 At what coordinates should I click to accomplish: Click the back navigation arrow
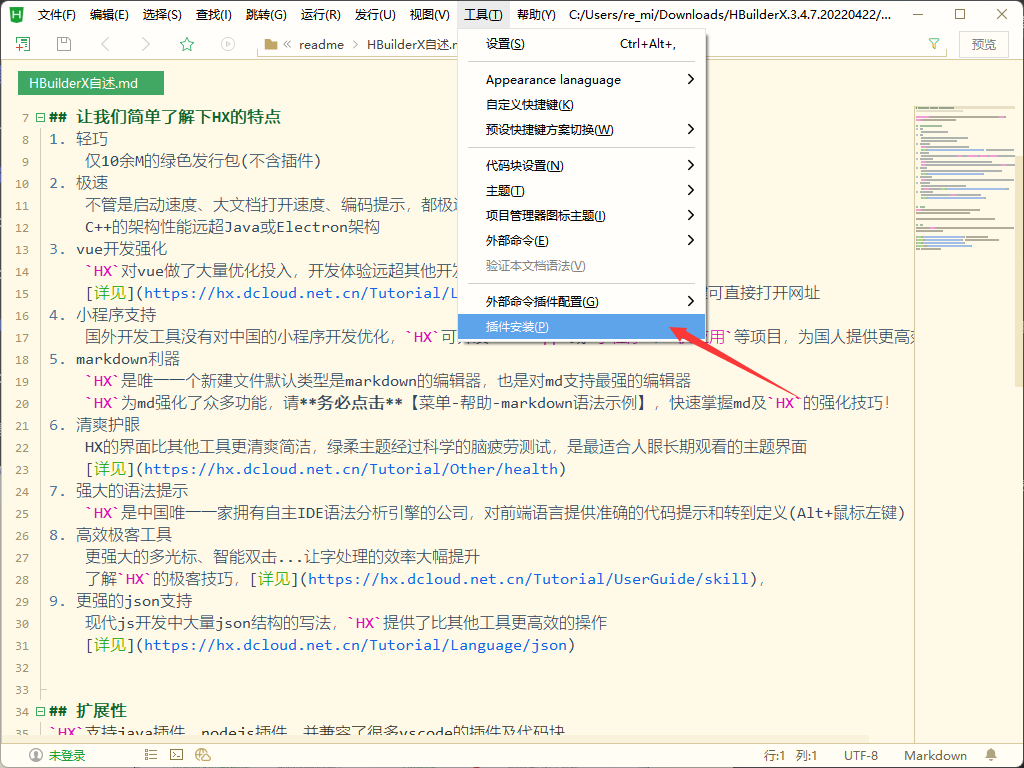tap(105, 44)
